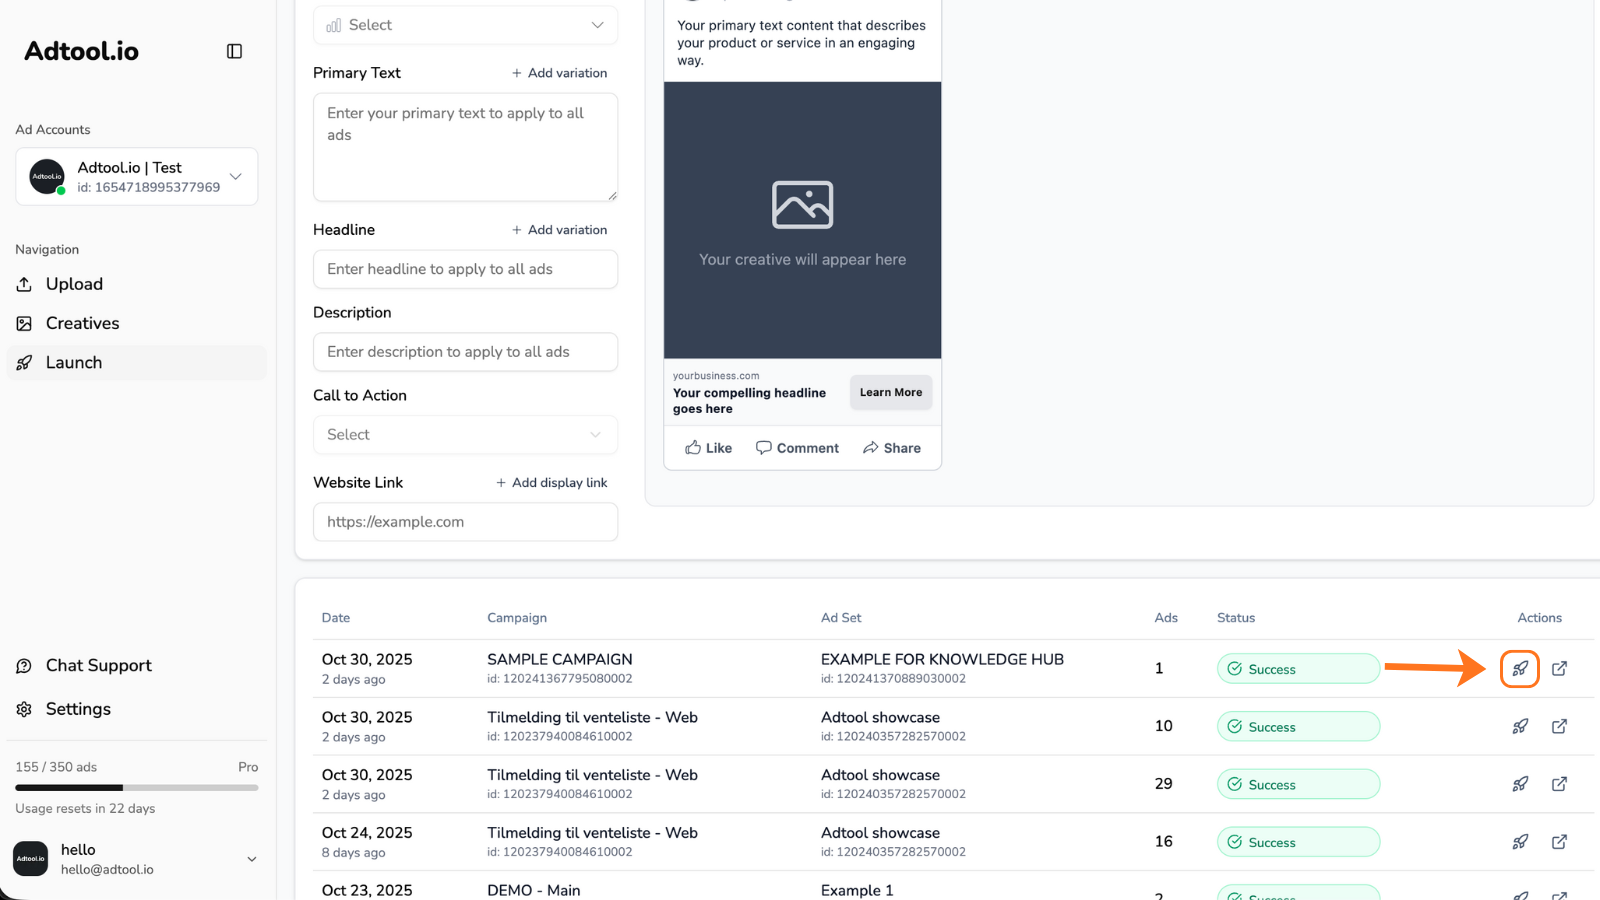1600x900 pixels.
Task: Click the rocket icon for the 29-ads row
Action: click(x=1520, y=784)
